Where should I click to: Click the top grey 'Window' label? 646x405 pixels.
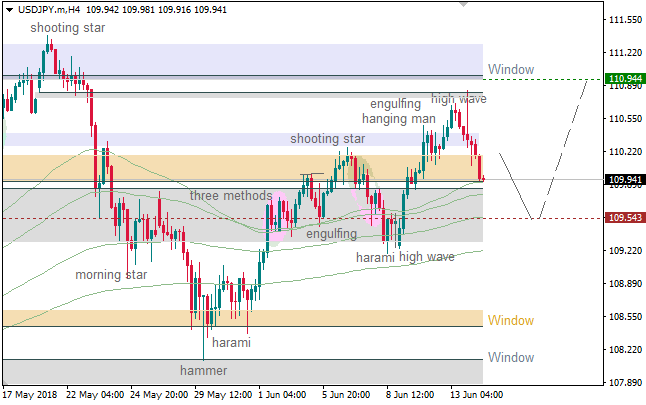pyautogui.click(x=510, y=70)
